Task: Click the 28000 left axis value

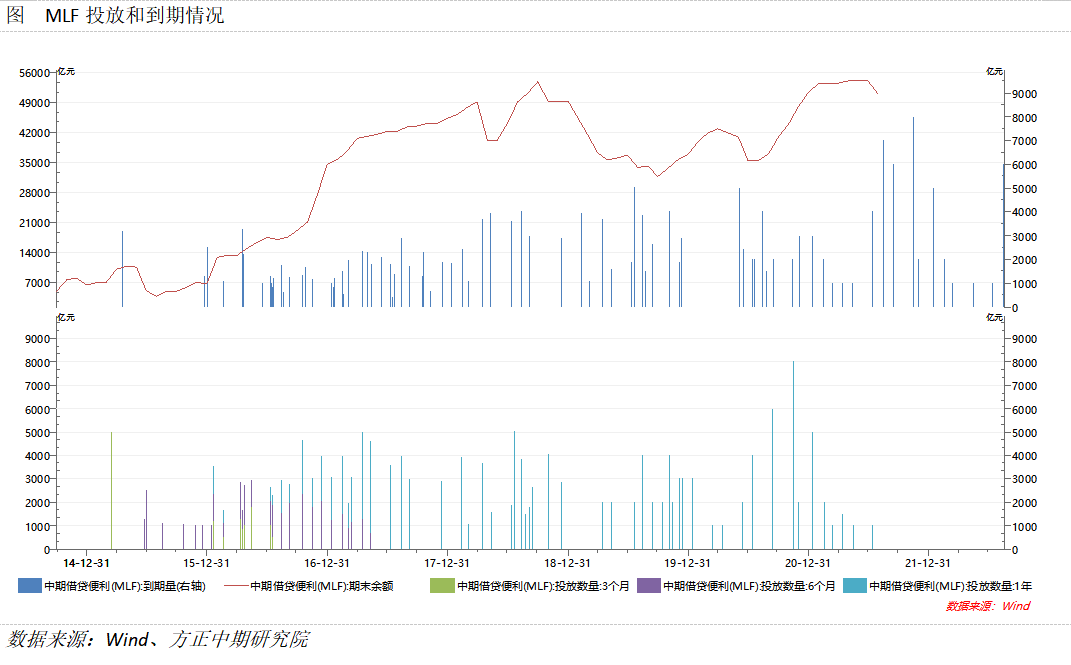Action: [35, 193]
